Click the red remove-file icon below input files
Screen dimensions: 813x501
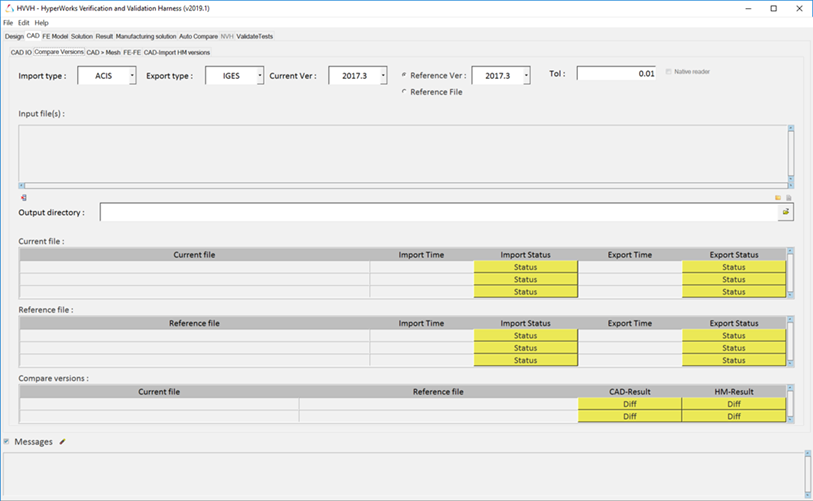tap(24, 197)
